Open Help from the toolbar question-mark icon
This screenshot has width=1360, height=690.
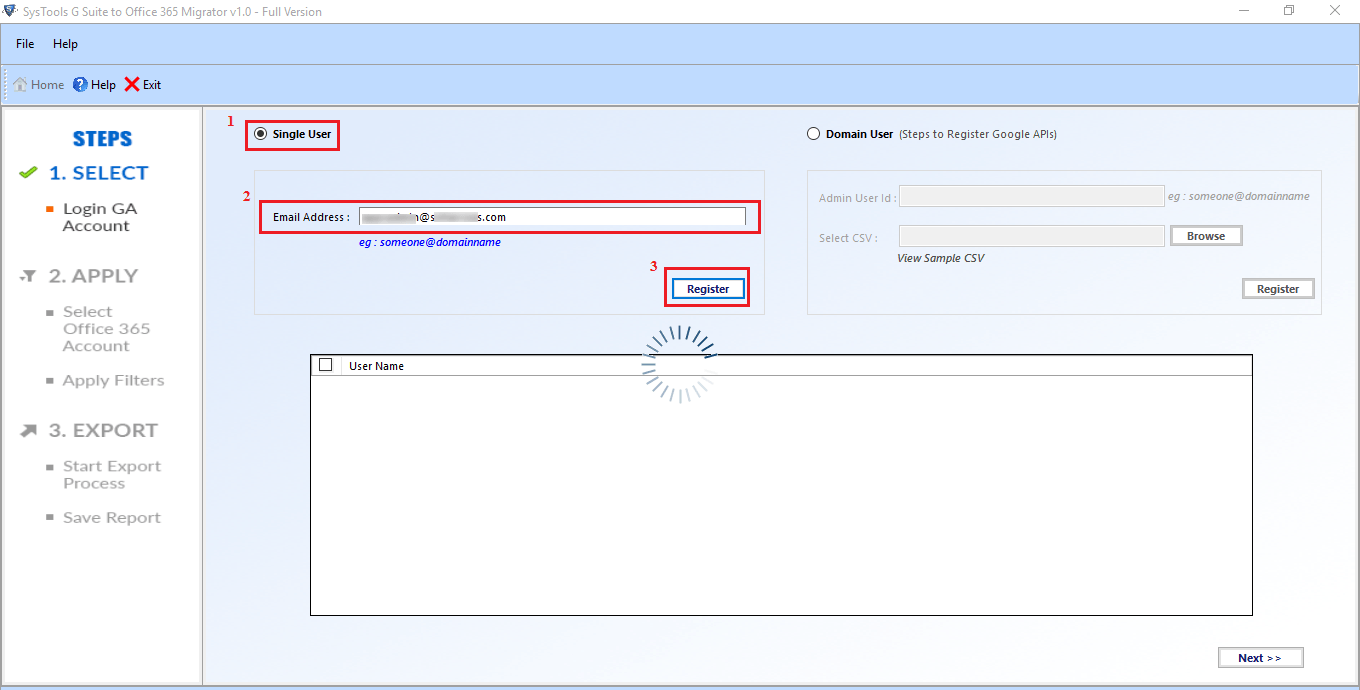[x=80, y=85]
